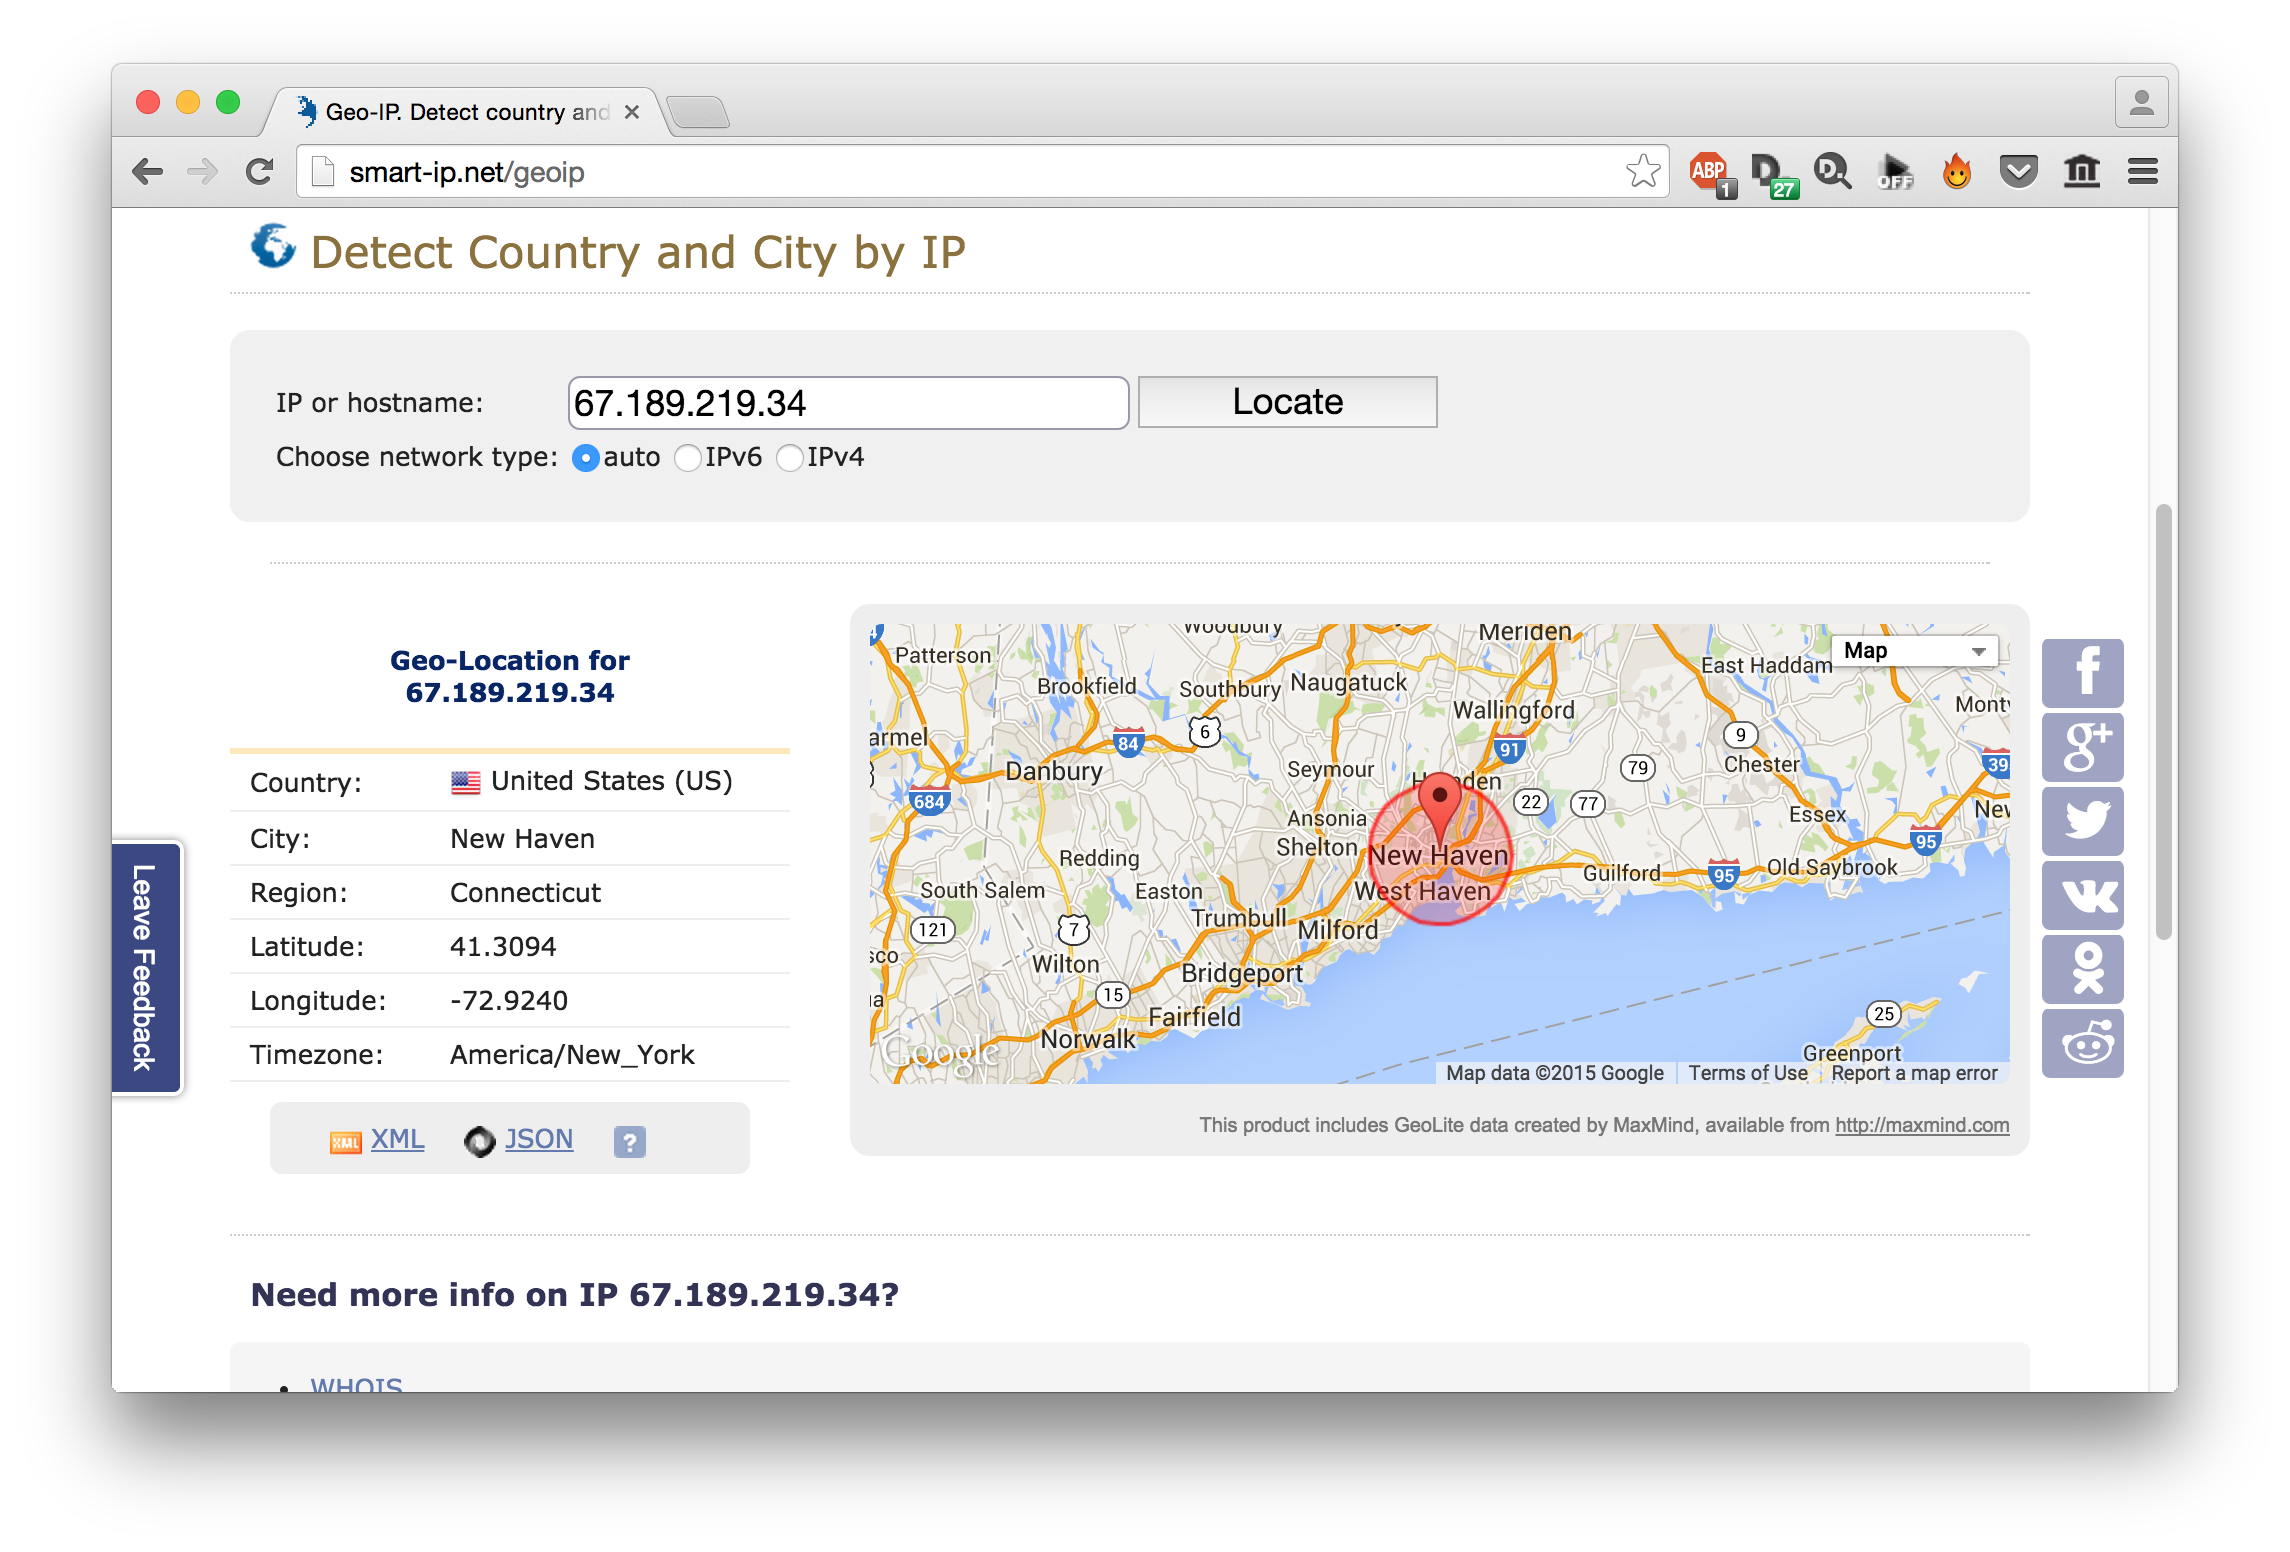2290x1552 pixels.
Task: Click the Twitter share icon
Action: [2082, 821]
